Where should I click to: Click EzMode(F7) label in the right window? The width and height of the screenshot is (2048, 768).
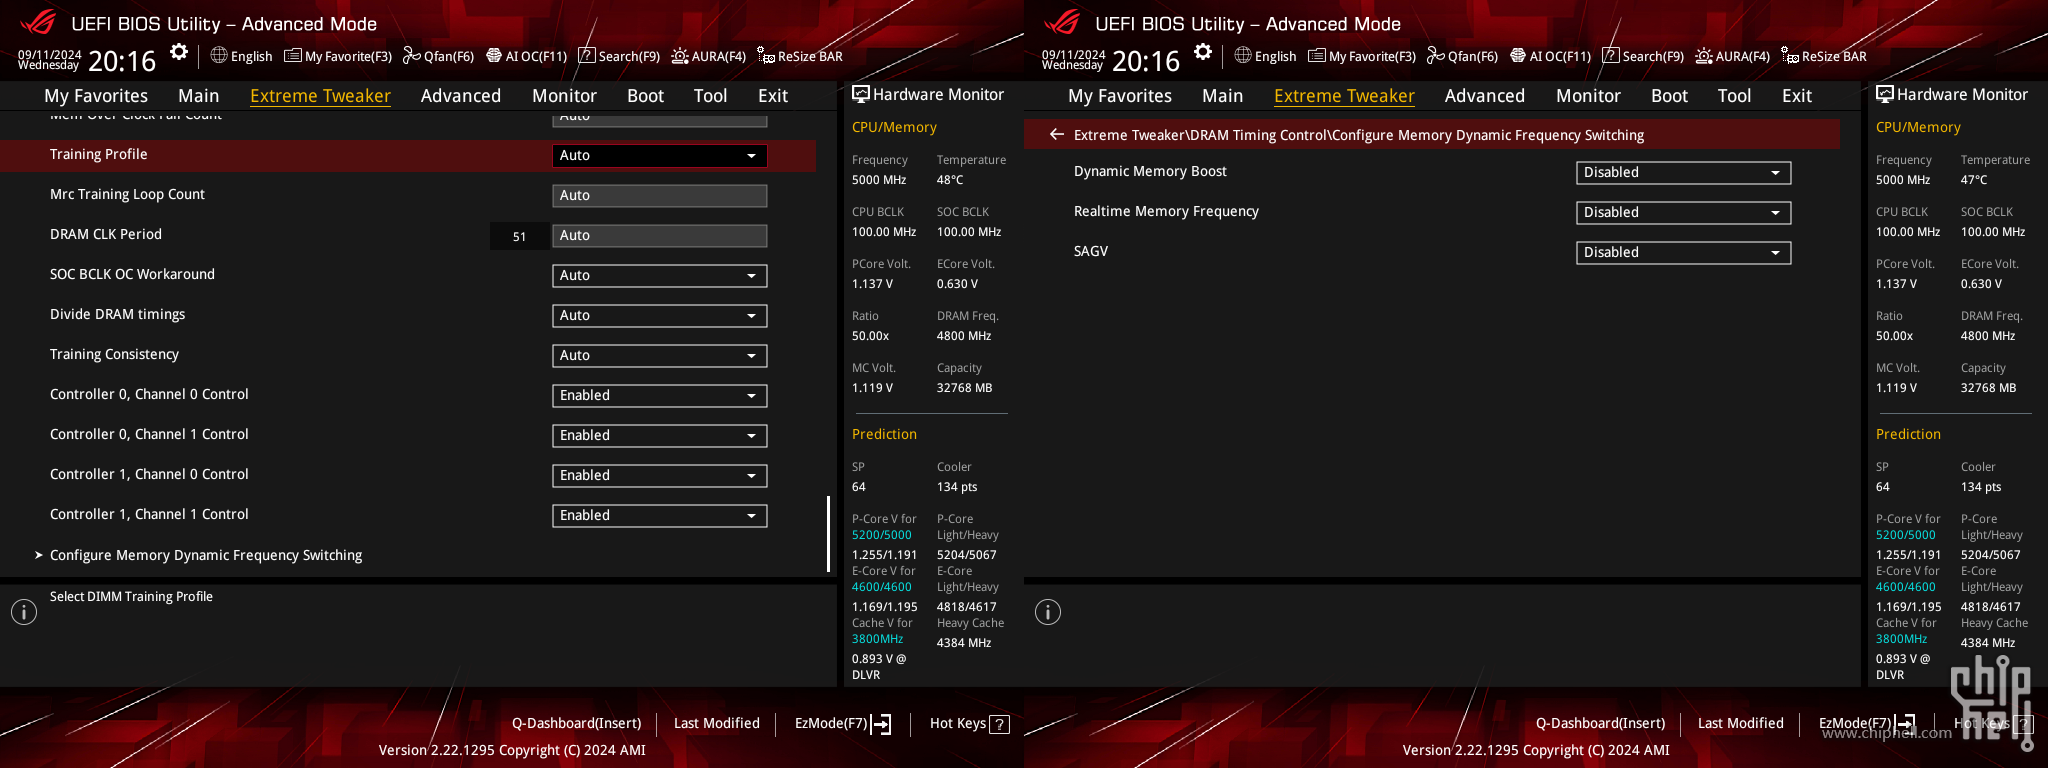(1855, 724)
